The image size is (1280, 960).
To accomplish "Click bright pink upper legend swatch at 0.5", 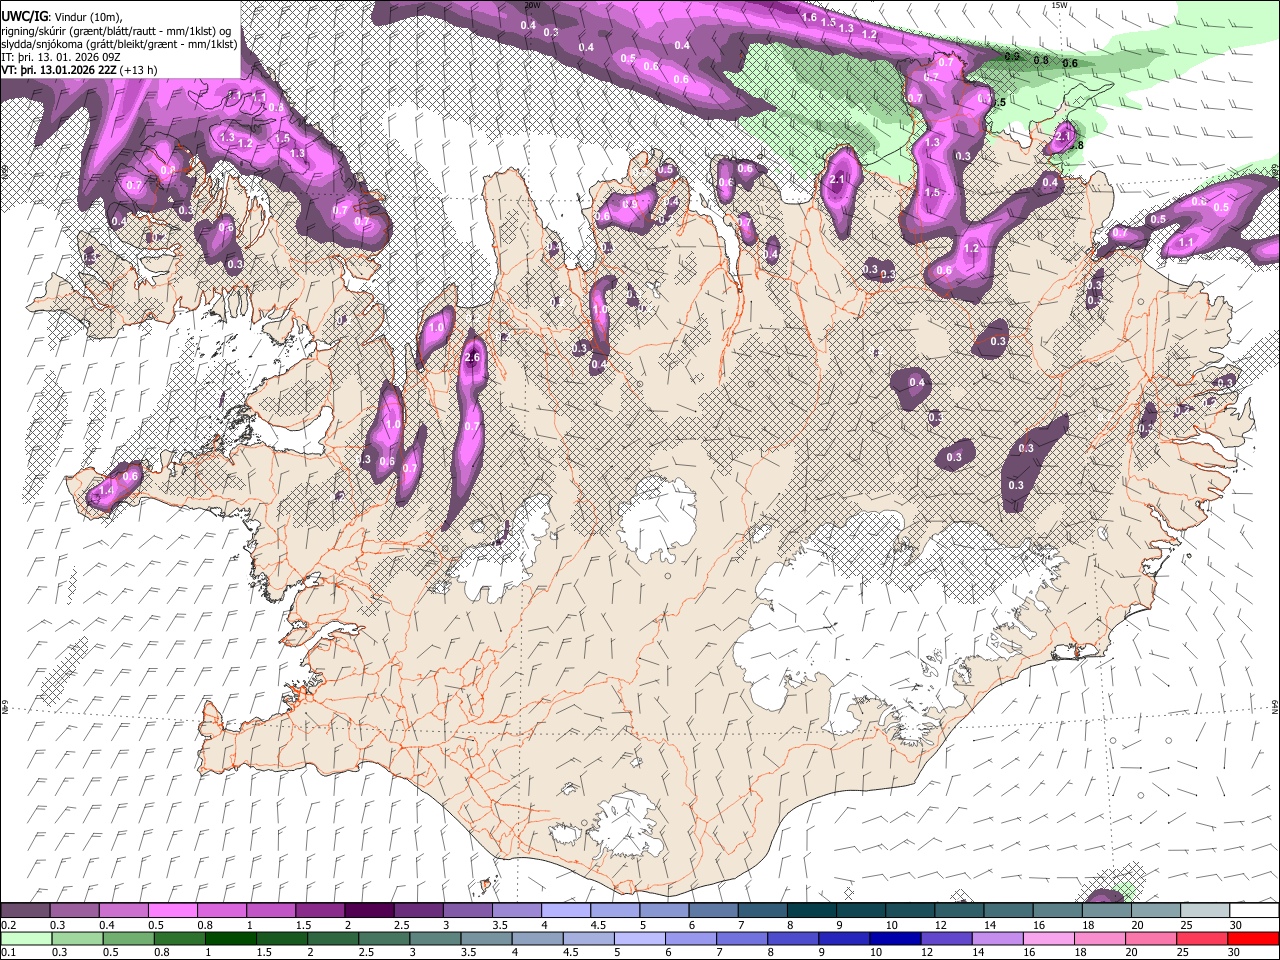I will [x=172, y=910].
